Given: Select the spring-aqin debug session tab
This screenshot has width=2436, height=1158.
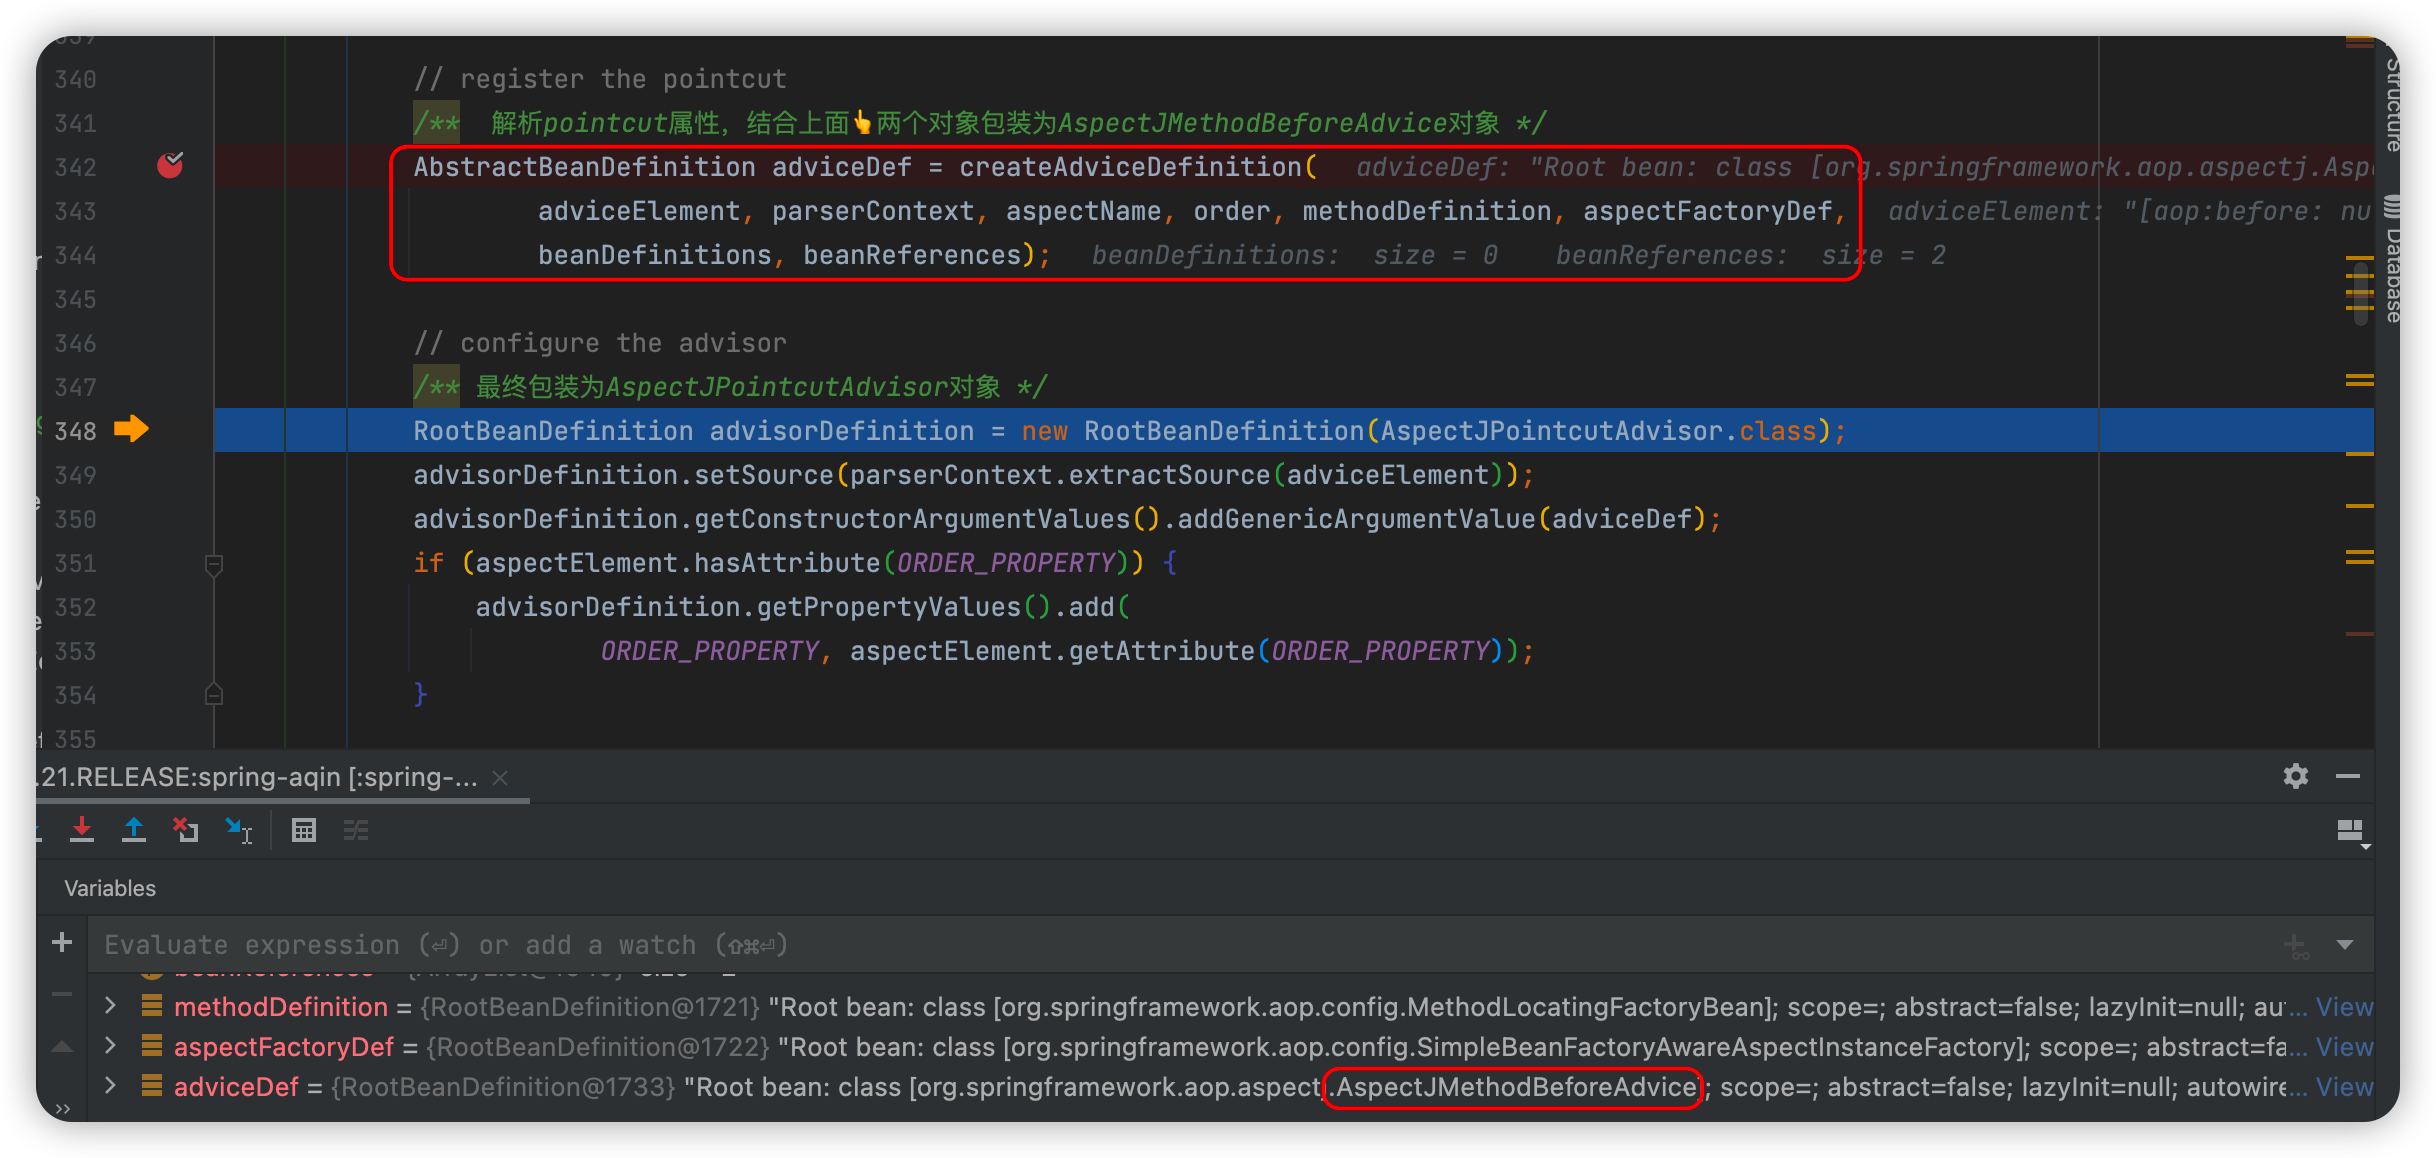Looking at the screenshot, I should tap(260, 777).
